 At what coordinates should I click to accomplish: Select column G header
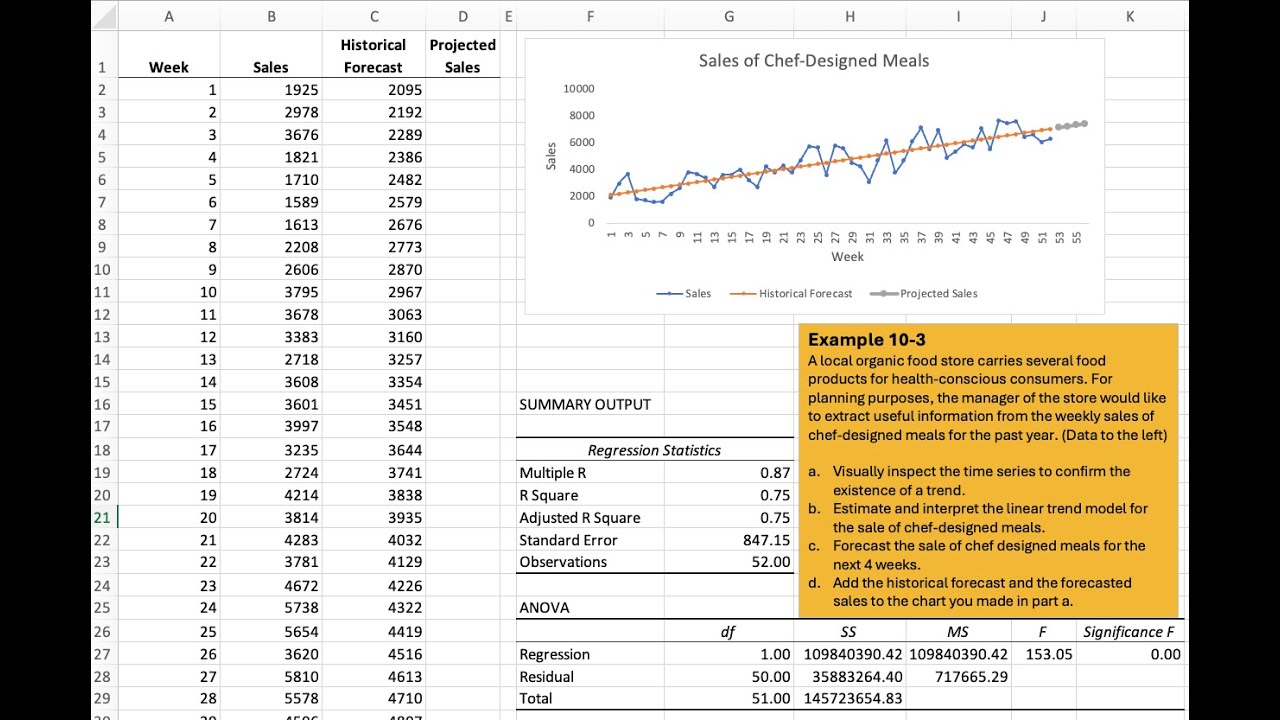coord(729,16)
